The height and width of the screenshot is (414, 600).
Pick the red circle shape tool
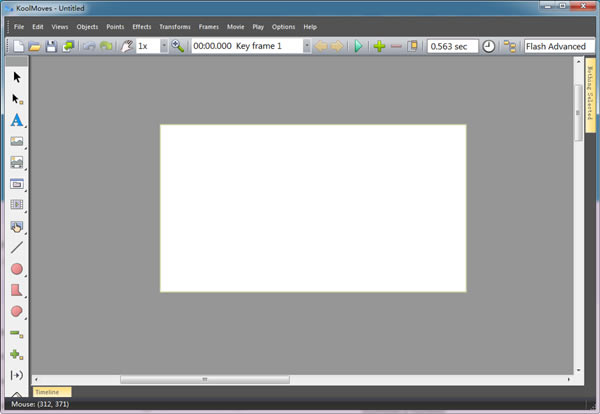click(x=16, y=269)
